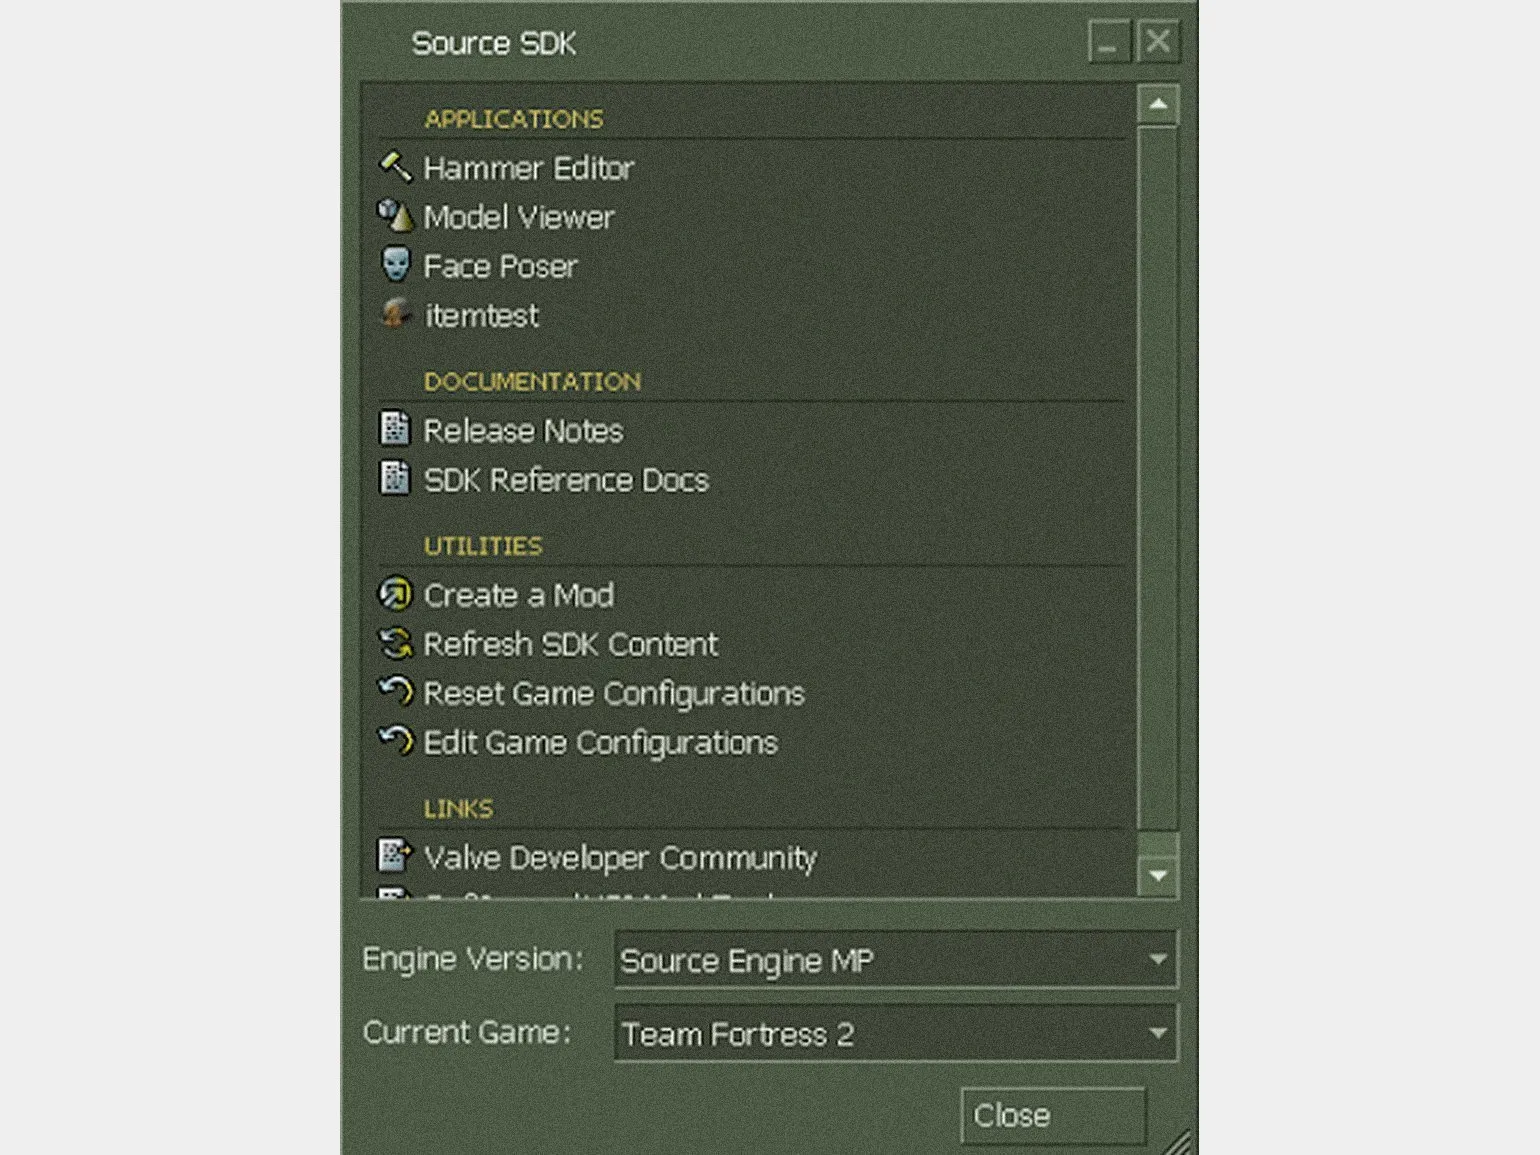Minimize the Source SDK window
Screen dimensions: 1540x1155
pos(1109,43)
